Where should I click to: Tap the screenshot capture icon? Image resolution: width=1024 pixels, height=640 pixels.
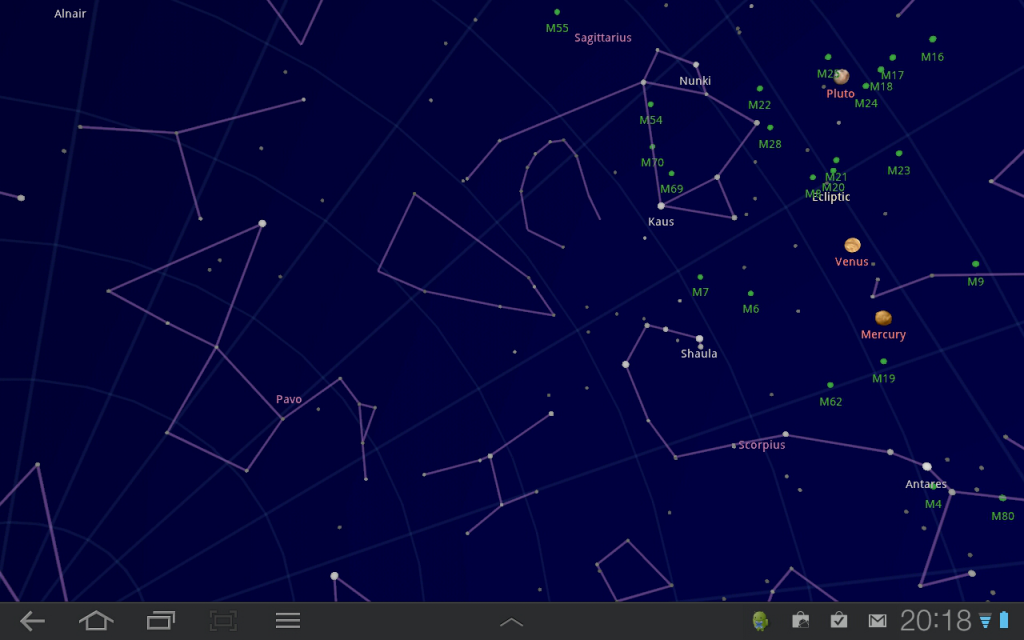tap(223, 620)
